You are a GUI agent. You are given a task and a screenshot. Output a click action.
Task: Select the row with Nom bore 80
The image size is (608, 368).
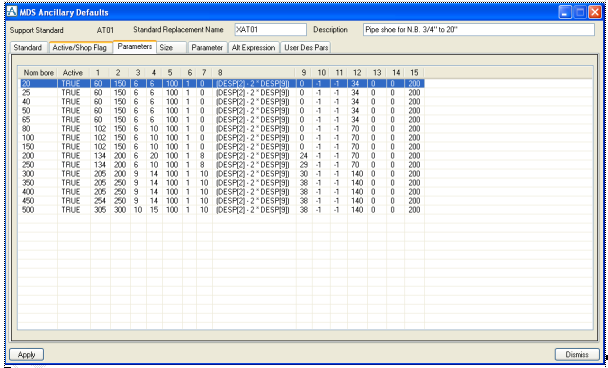click(x=222, y=129)
